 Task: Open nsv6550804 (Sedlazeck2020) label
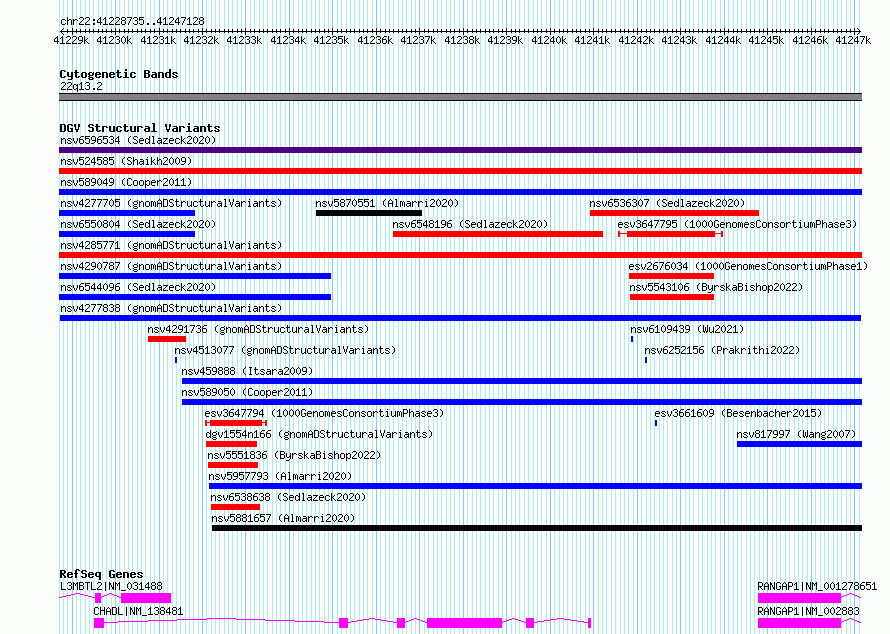(x=138, y=224)
